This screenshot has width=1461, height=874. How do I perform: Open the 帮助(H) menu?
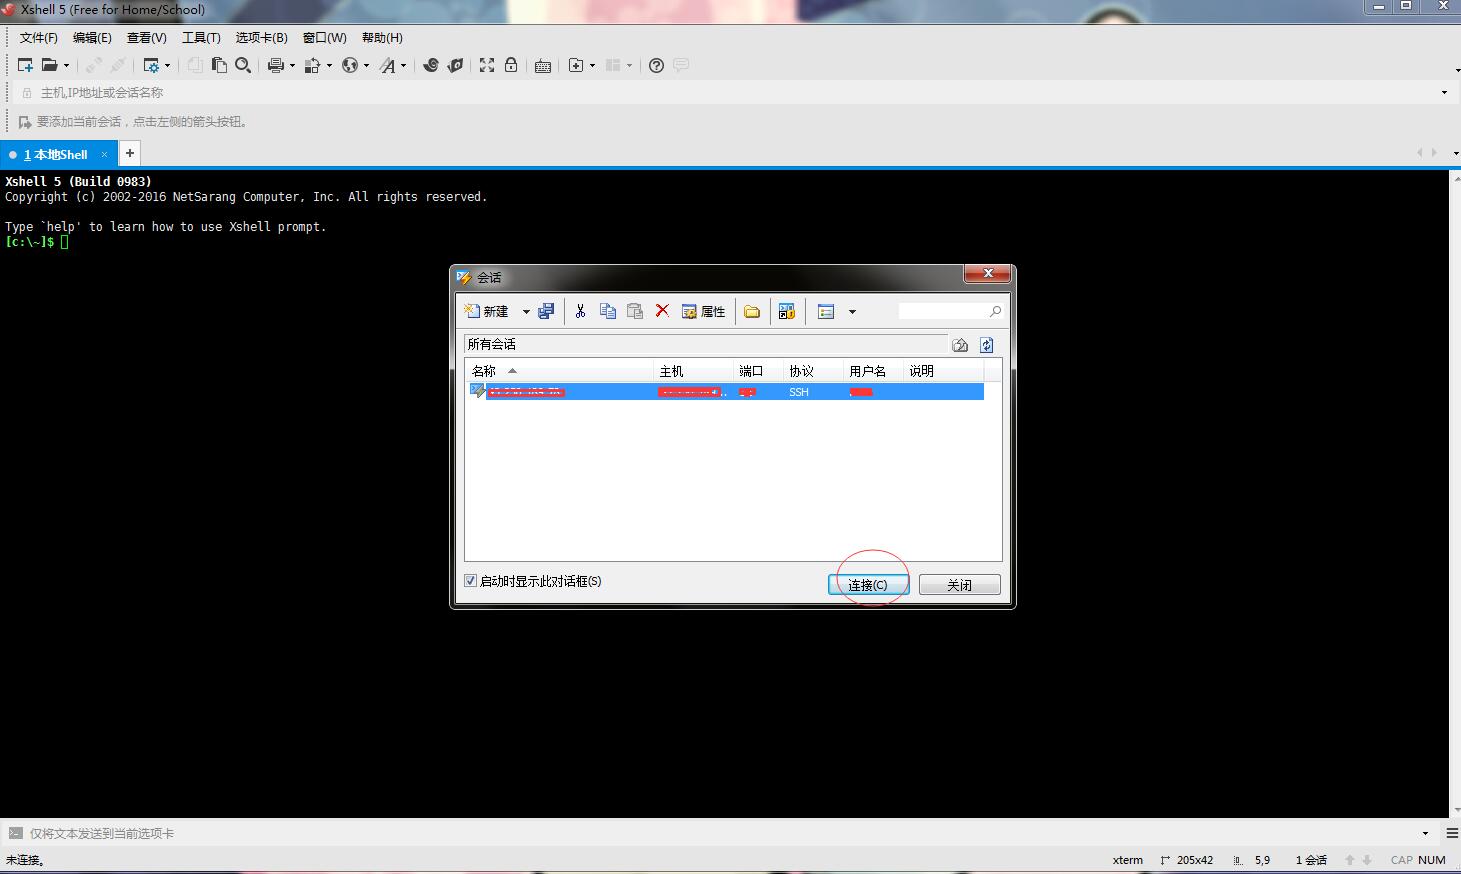pyautogui.click(x=382, y=38)
